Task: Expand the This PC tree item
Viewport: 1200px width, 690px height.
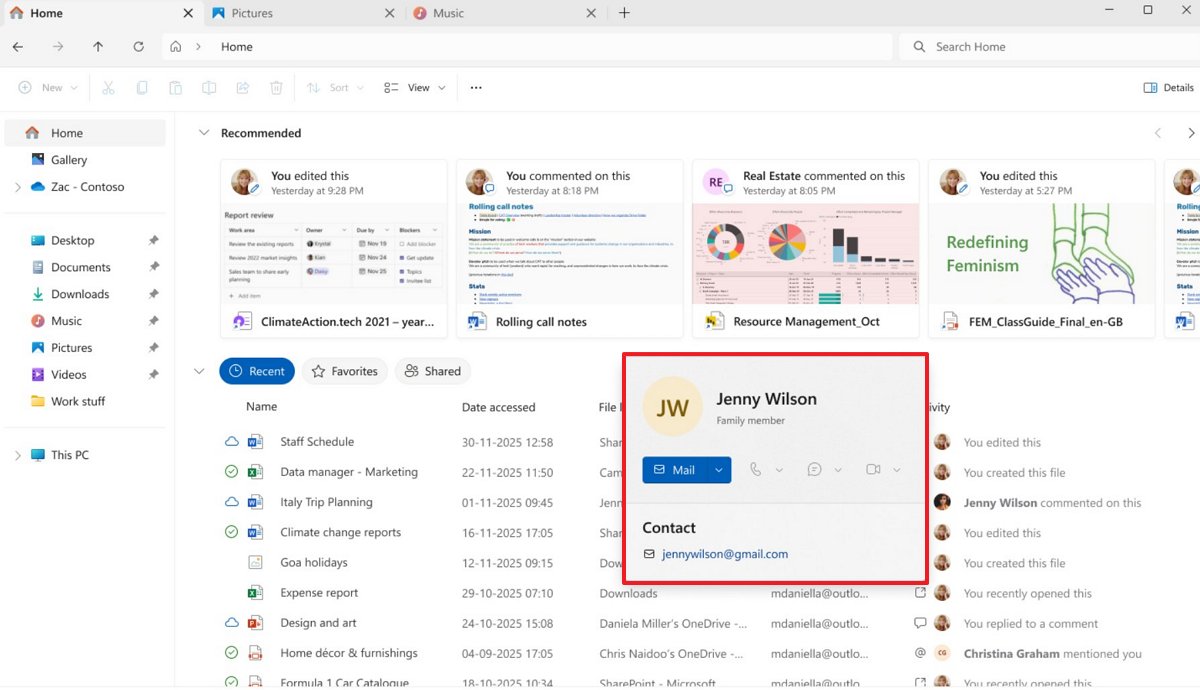Action: pyautogui.click(x=16, y=454)
